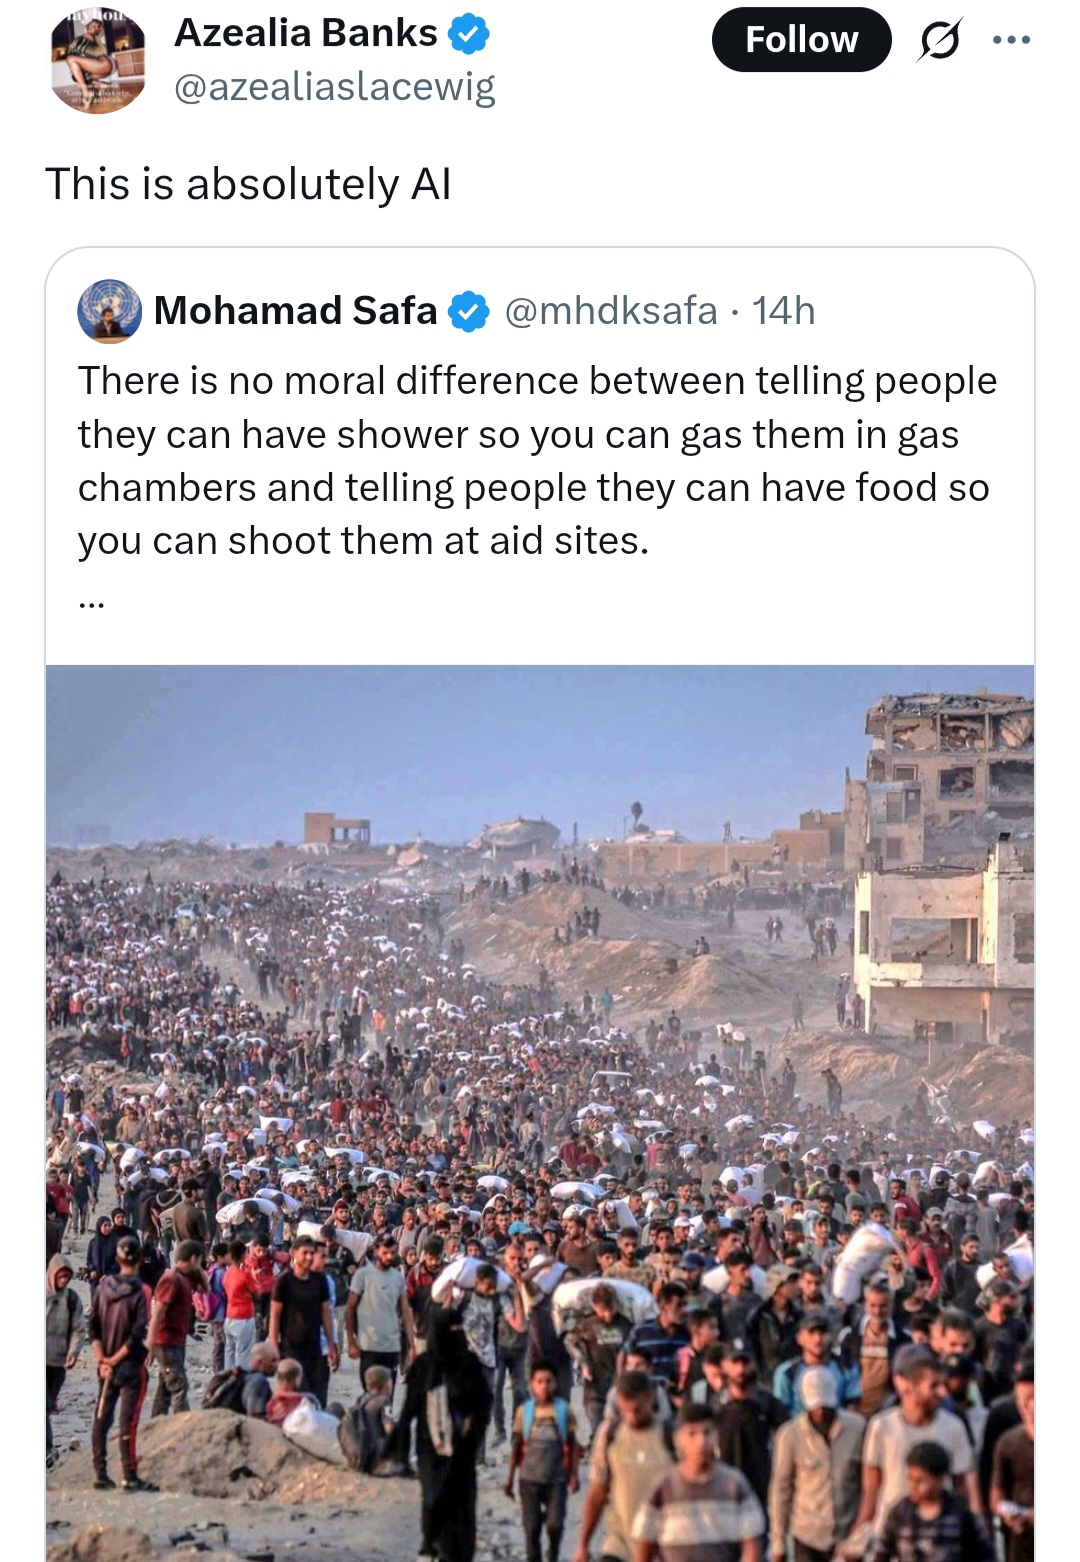Tap the @mhdksafa handle
Screen dimensions: 1080x1562
coord(610,311)
